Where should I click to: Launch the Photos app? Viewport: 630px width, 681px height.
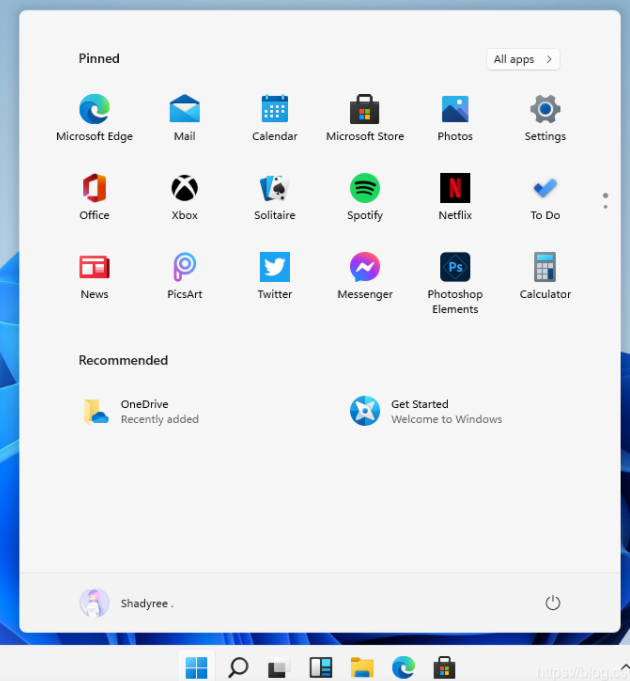pos(455,117)
